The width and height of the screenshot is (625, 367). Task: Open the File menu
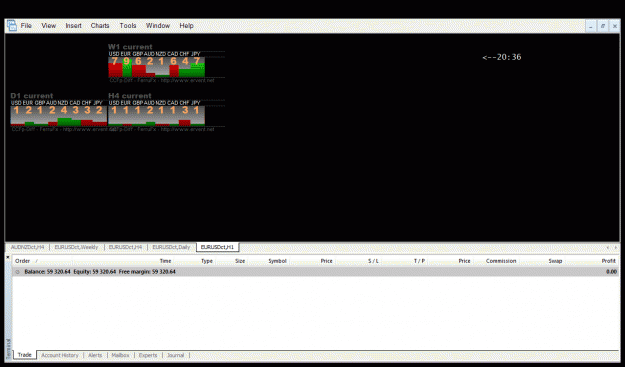click(x=26, y=26)
